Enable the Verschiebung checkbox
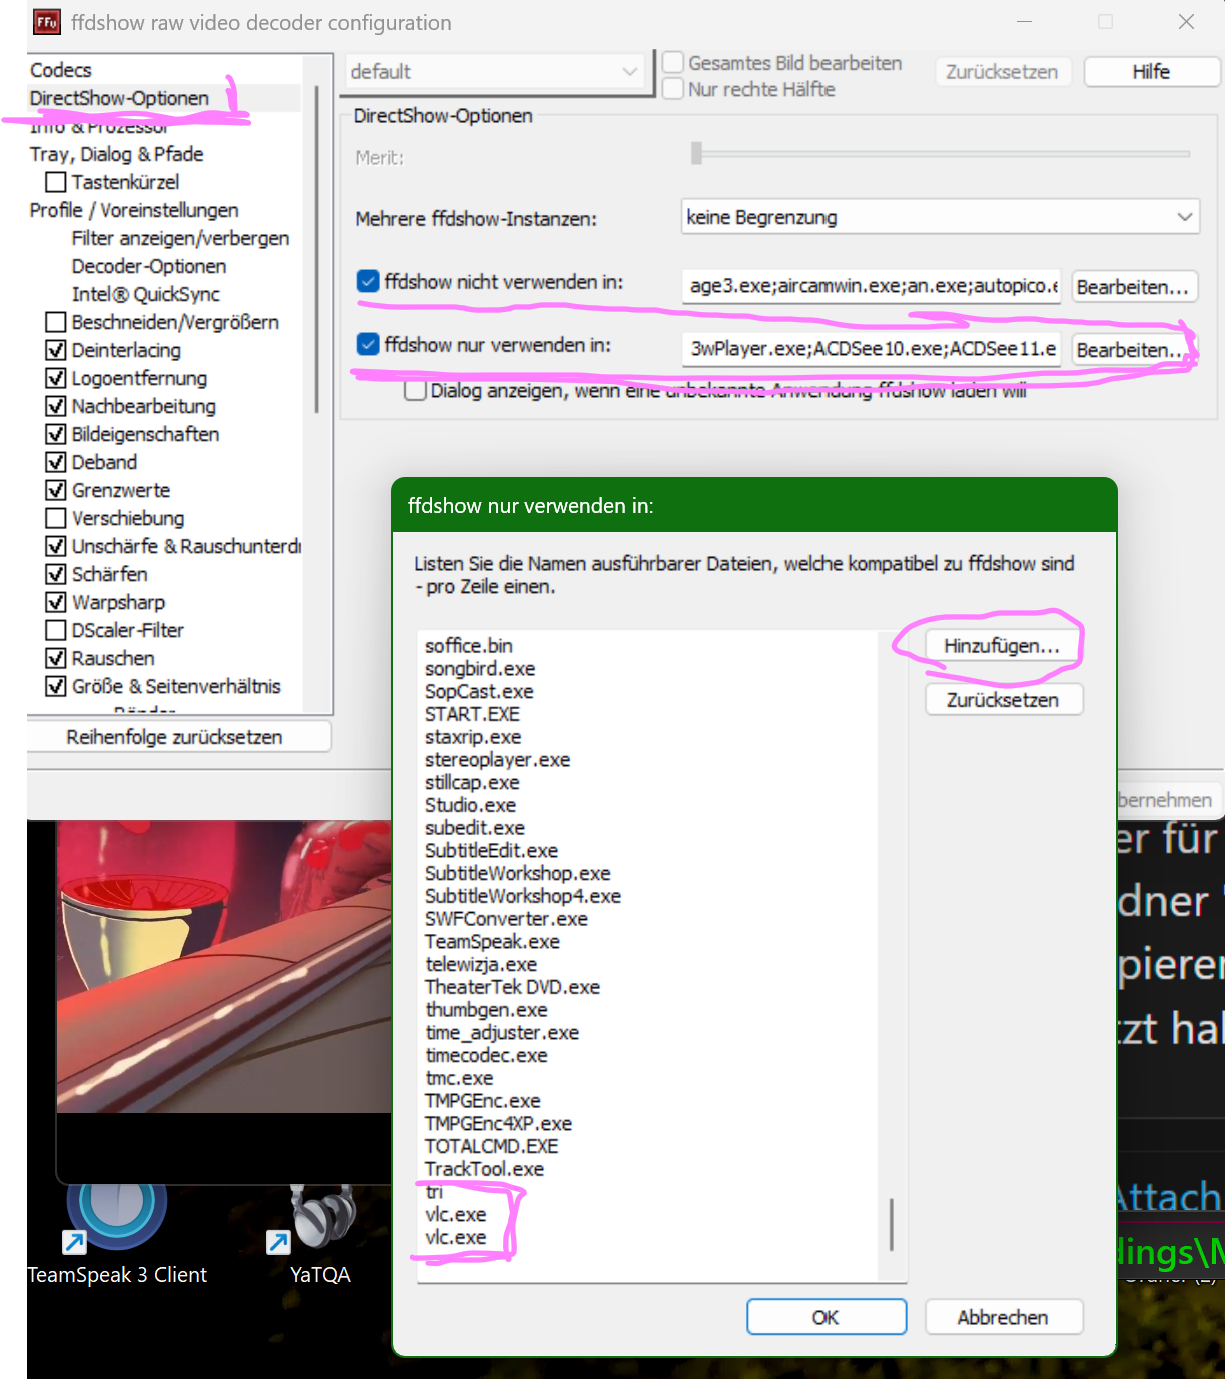The image size is (1225, 1379). (56, 518)
